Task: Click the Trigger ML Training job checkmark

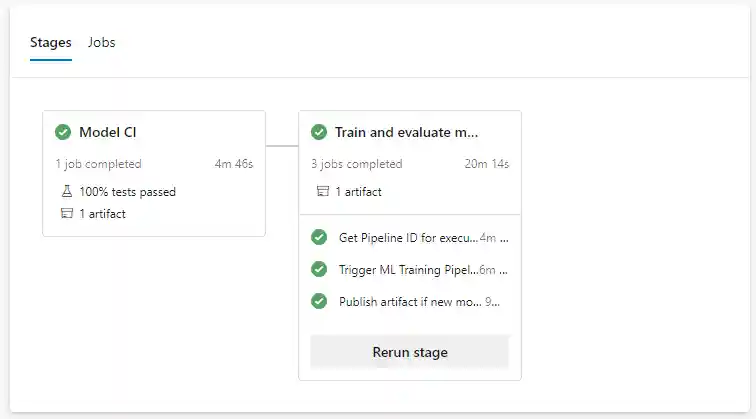Action: pyautogui.click(x=319, y=269)
